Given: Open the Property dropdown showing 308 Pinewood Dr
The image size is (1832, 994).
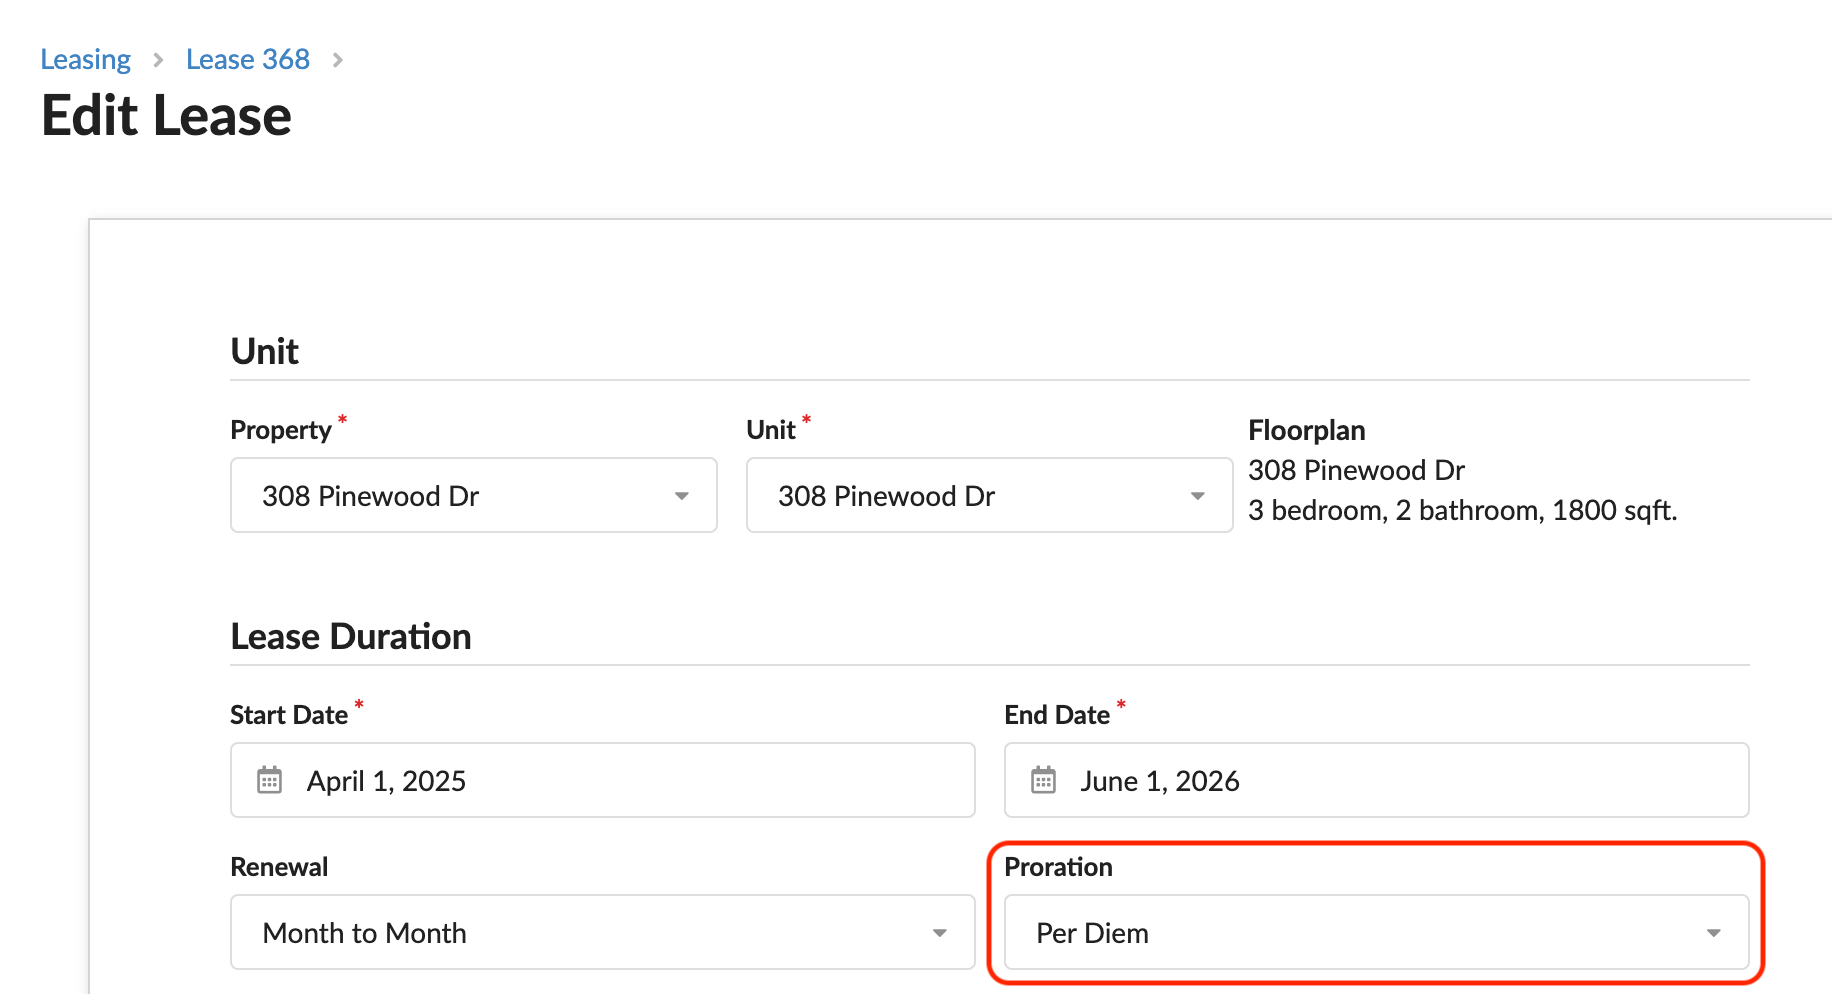Looking at the screenshot, I should tap(474, 495).
